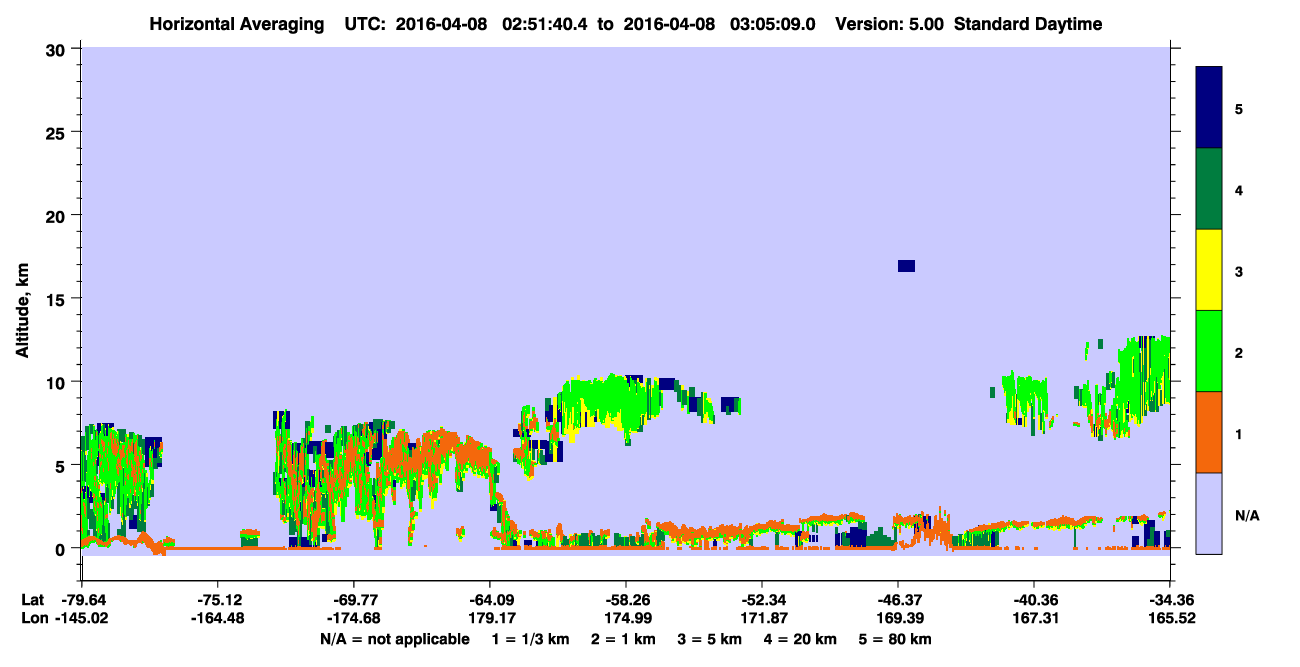Click colorbar label 5
Image resolution: width=1300 pixels, height=667 pixels.
coord(1239,108)
